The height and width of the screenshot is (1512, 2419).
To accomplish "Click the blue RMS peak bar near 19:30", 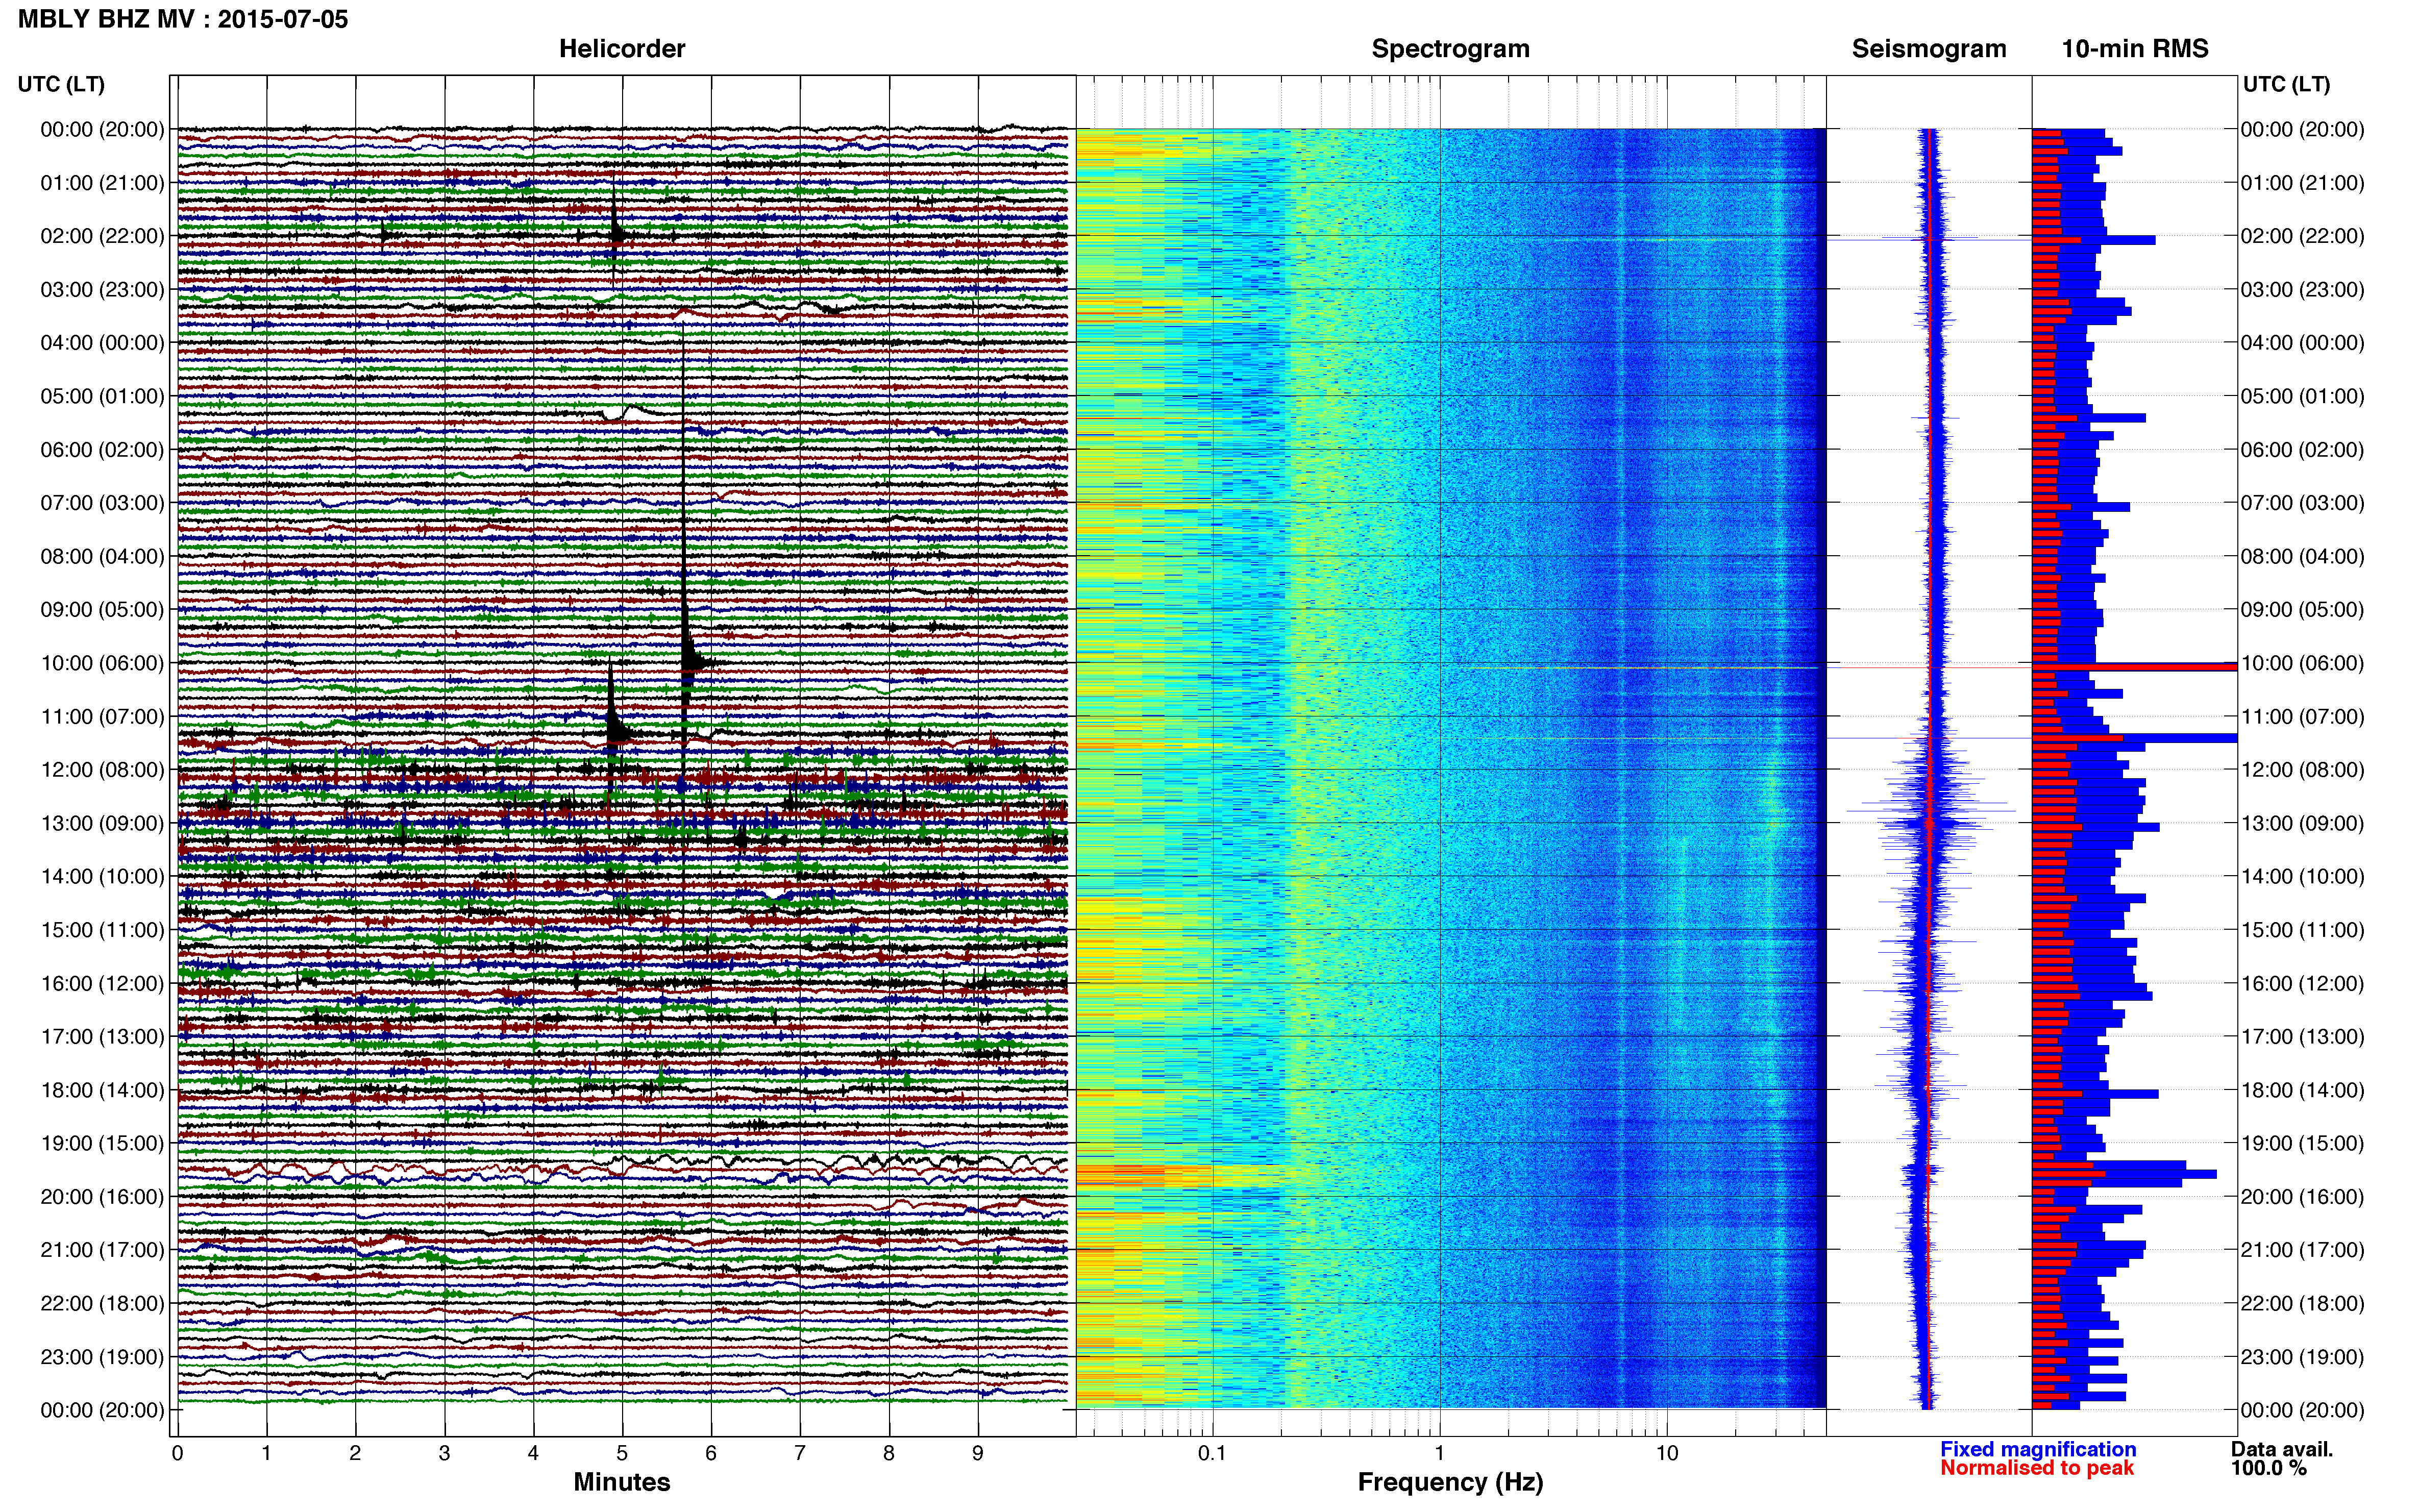I will pyautogui.click(x=2124, y=1174).
